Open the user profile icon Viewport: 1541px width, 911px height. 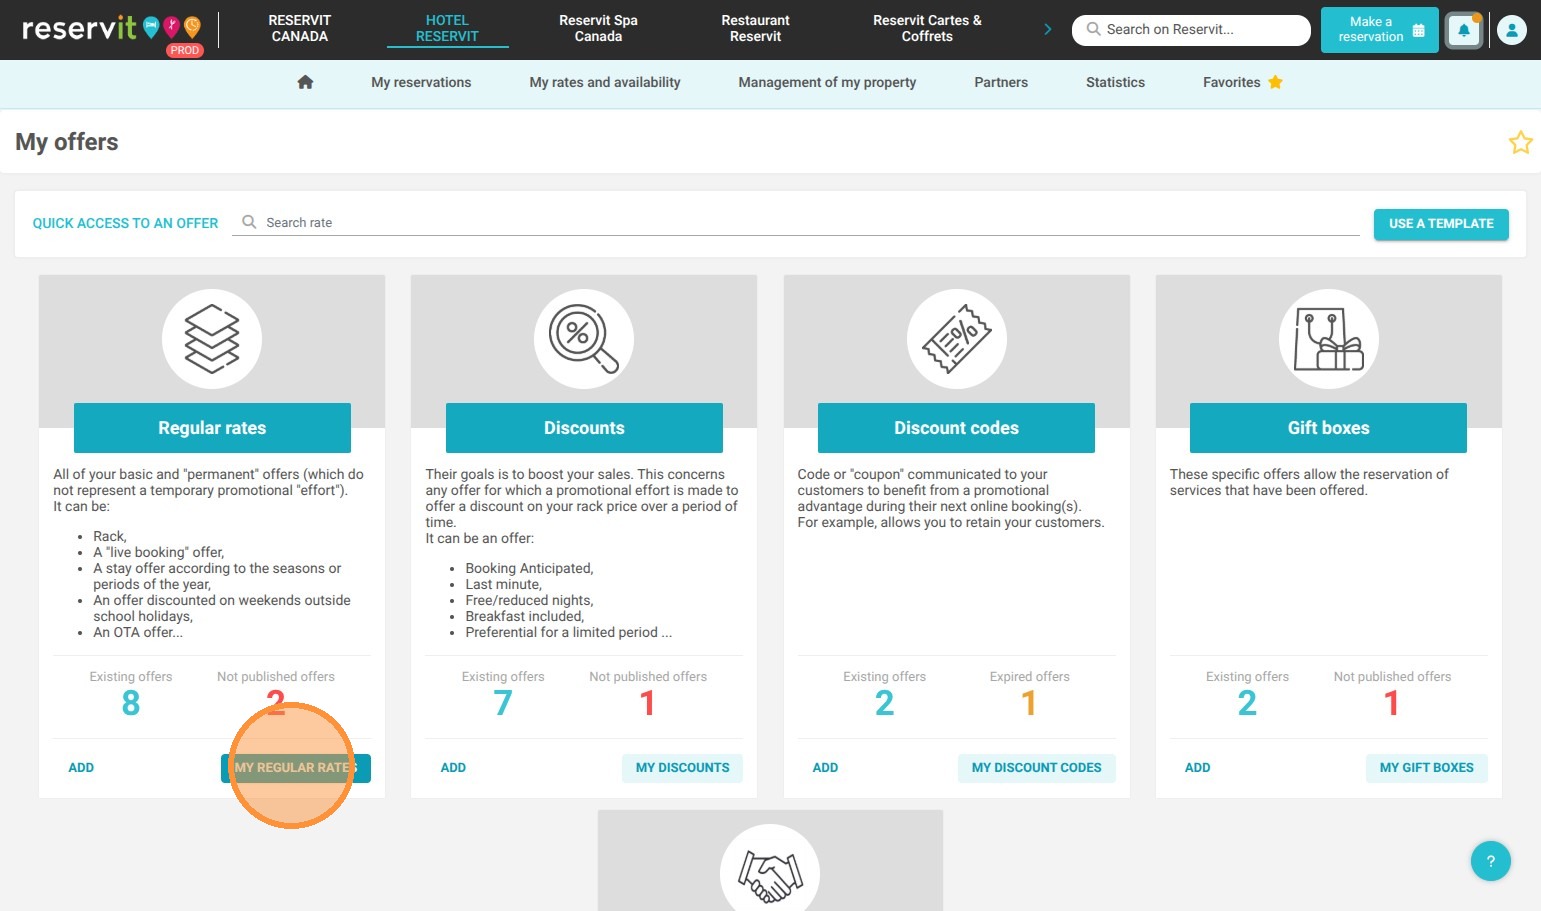click(x=1512, y=30)
